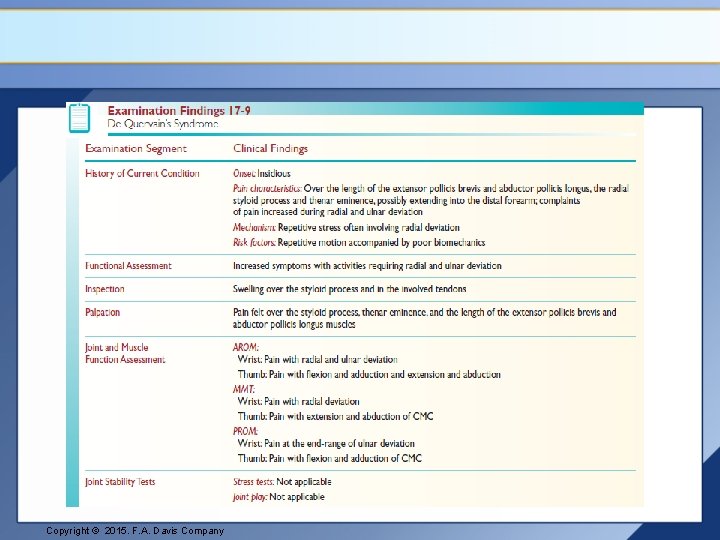Screen dimensions: 720x540
Task: Click 'Thumb: Pain with flexion and adduction of CMC'
Action: (330, 459)
